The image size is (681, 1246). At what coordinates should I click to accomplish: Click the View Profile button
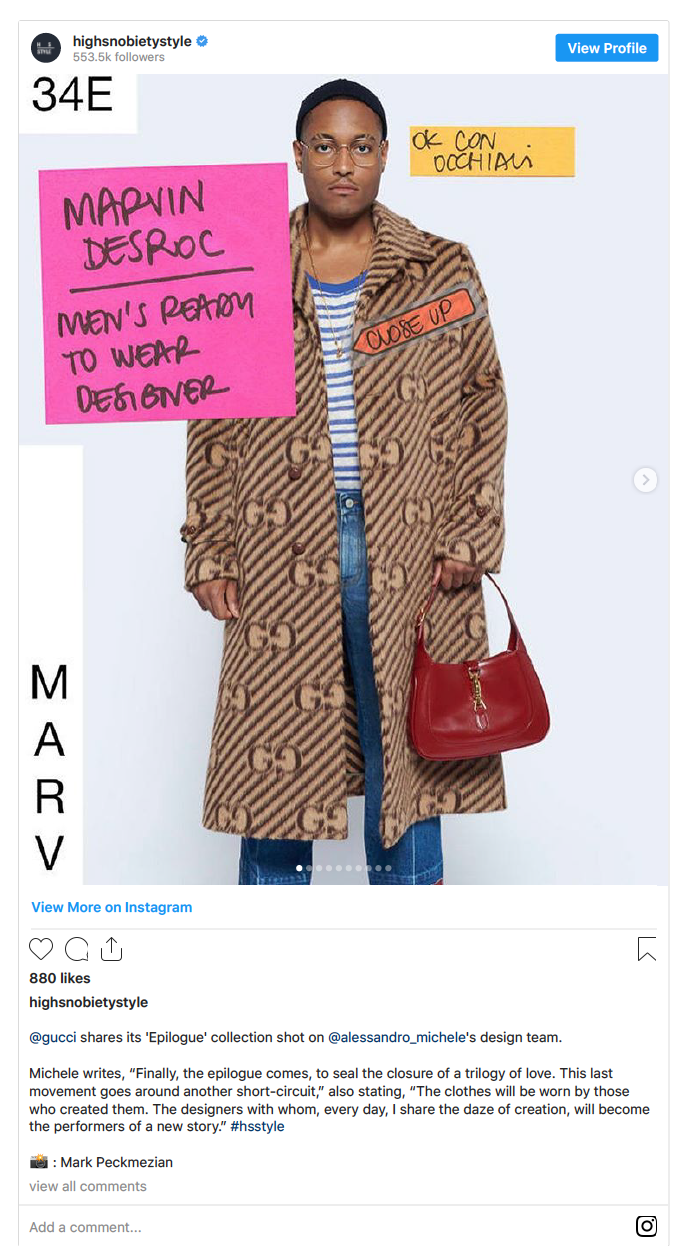pyautogui.click(x=607, y=48)
